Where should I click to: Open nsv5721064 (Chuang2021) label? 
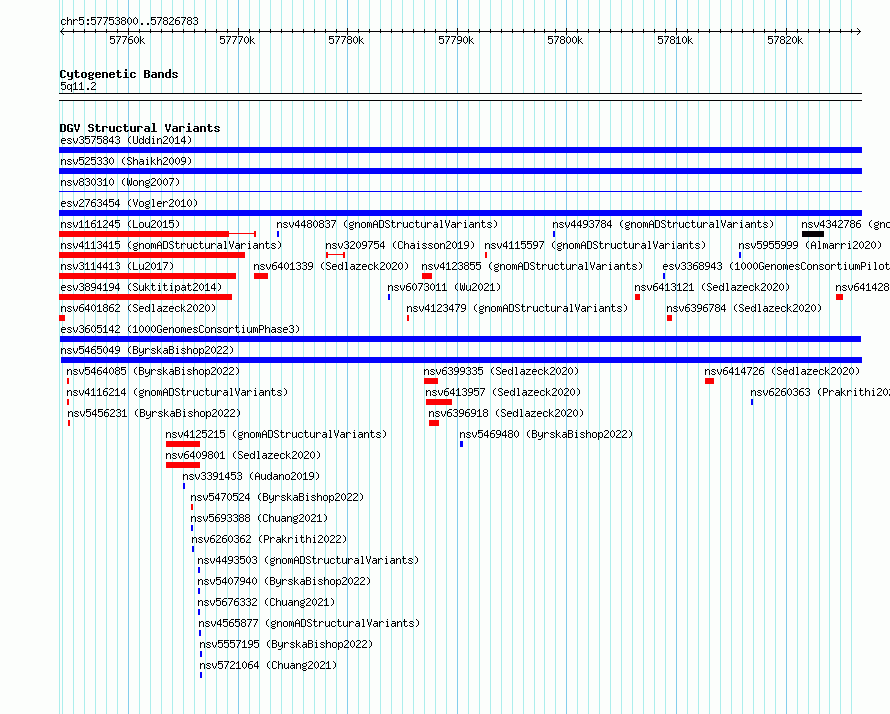268,665
